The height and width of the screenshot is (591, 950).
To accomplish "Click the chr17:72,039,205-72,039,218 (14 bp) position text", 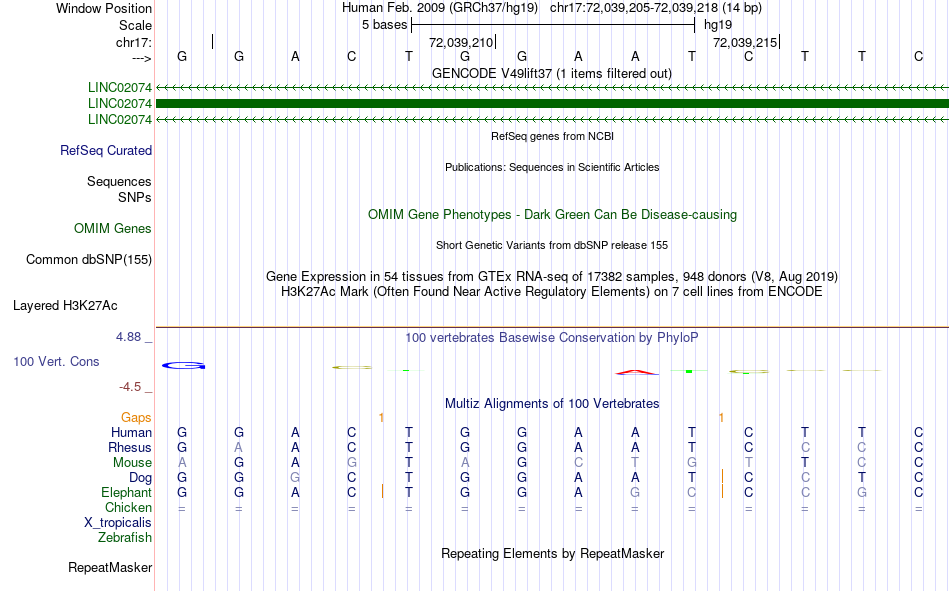I will 656,8.
